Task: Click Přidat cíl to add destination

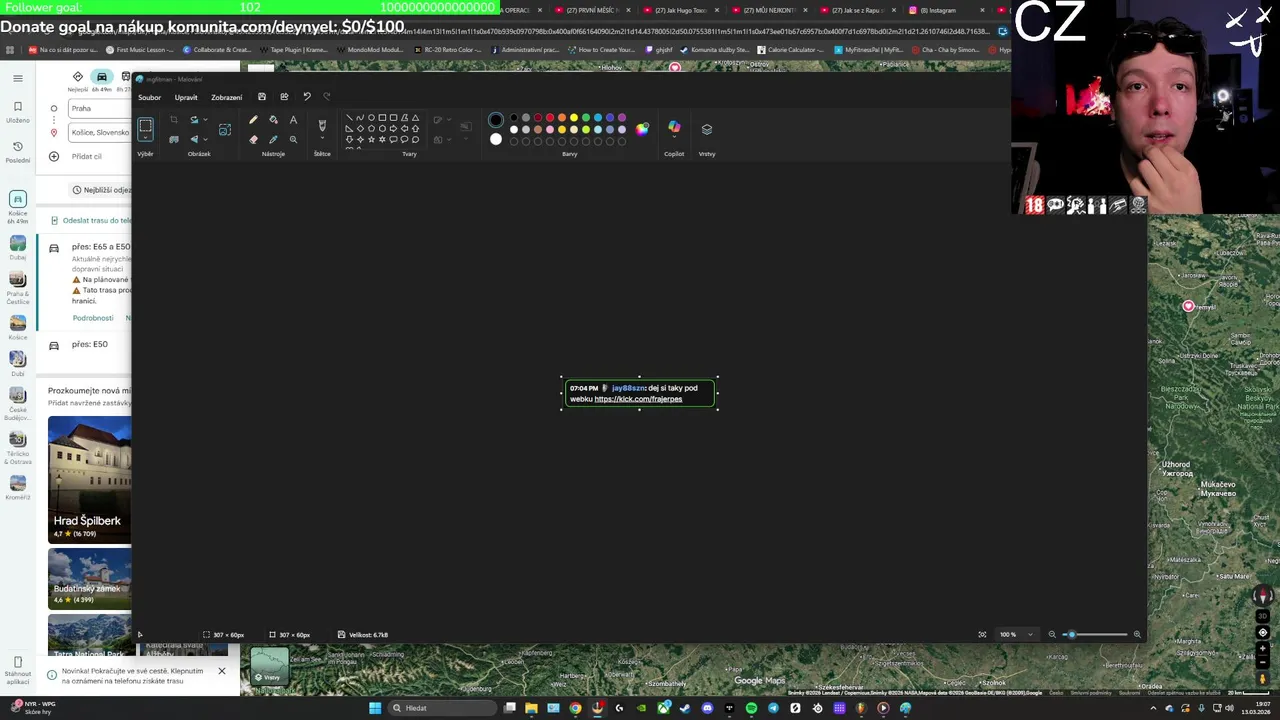Action: pyautogui.click(x=87, y=156)
